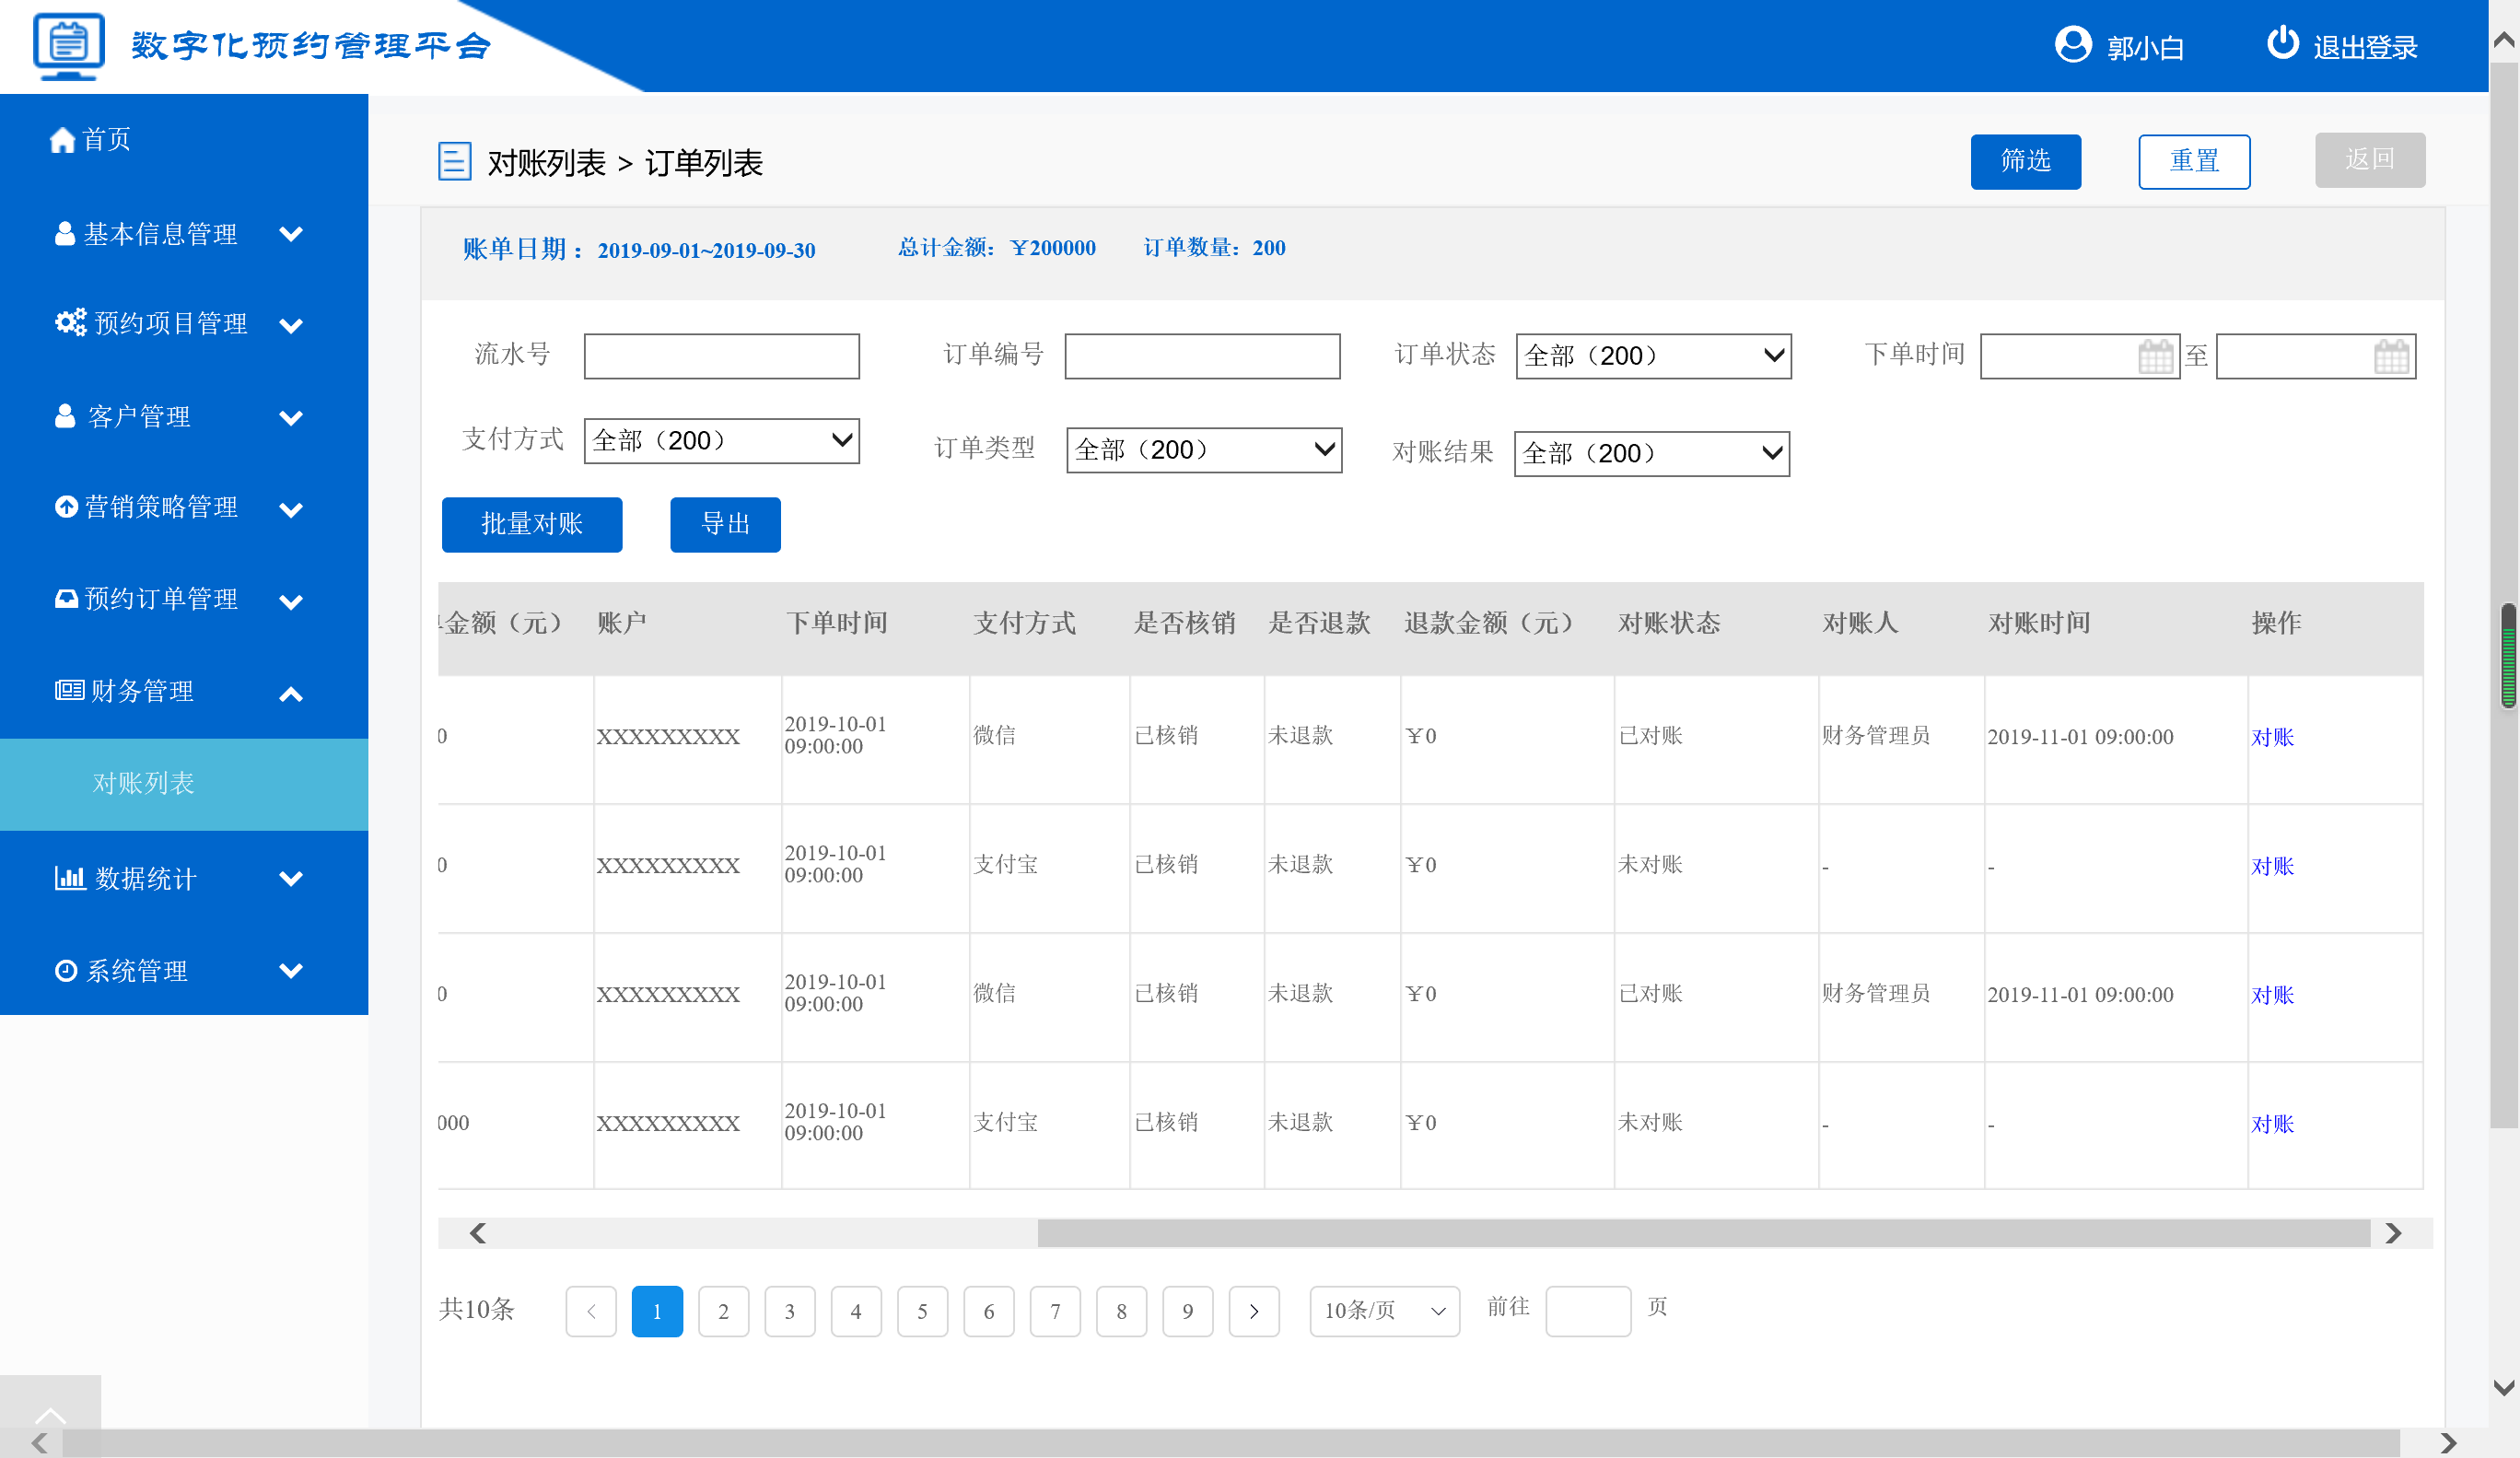Screen dimensions: 2520x1458
Task: Click the person icon for 基本信息管理
Action: pyautogui.click(x=65, y=234)
